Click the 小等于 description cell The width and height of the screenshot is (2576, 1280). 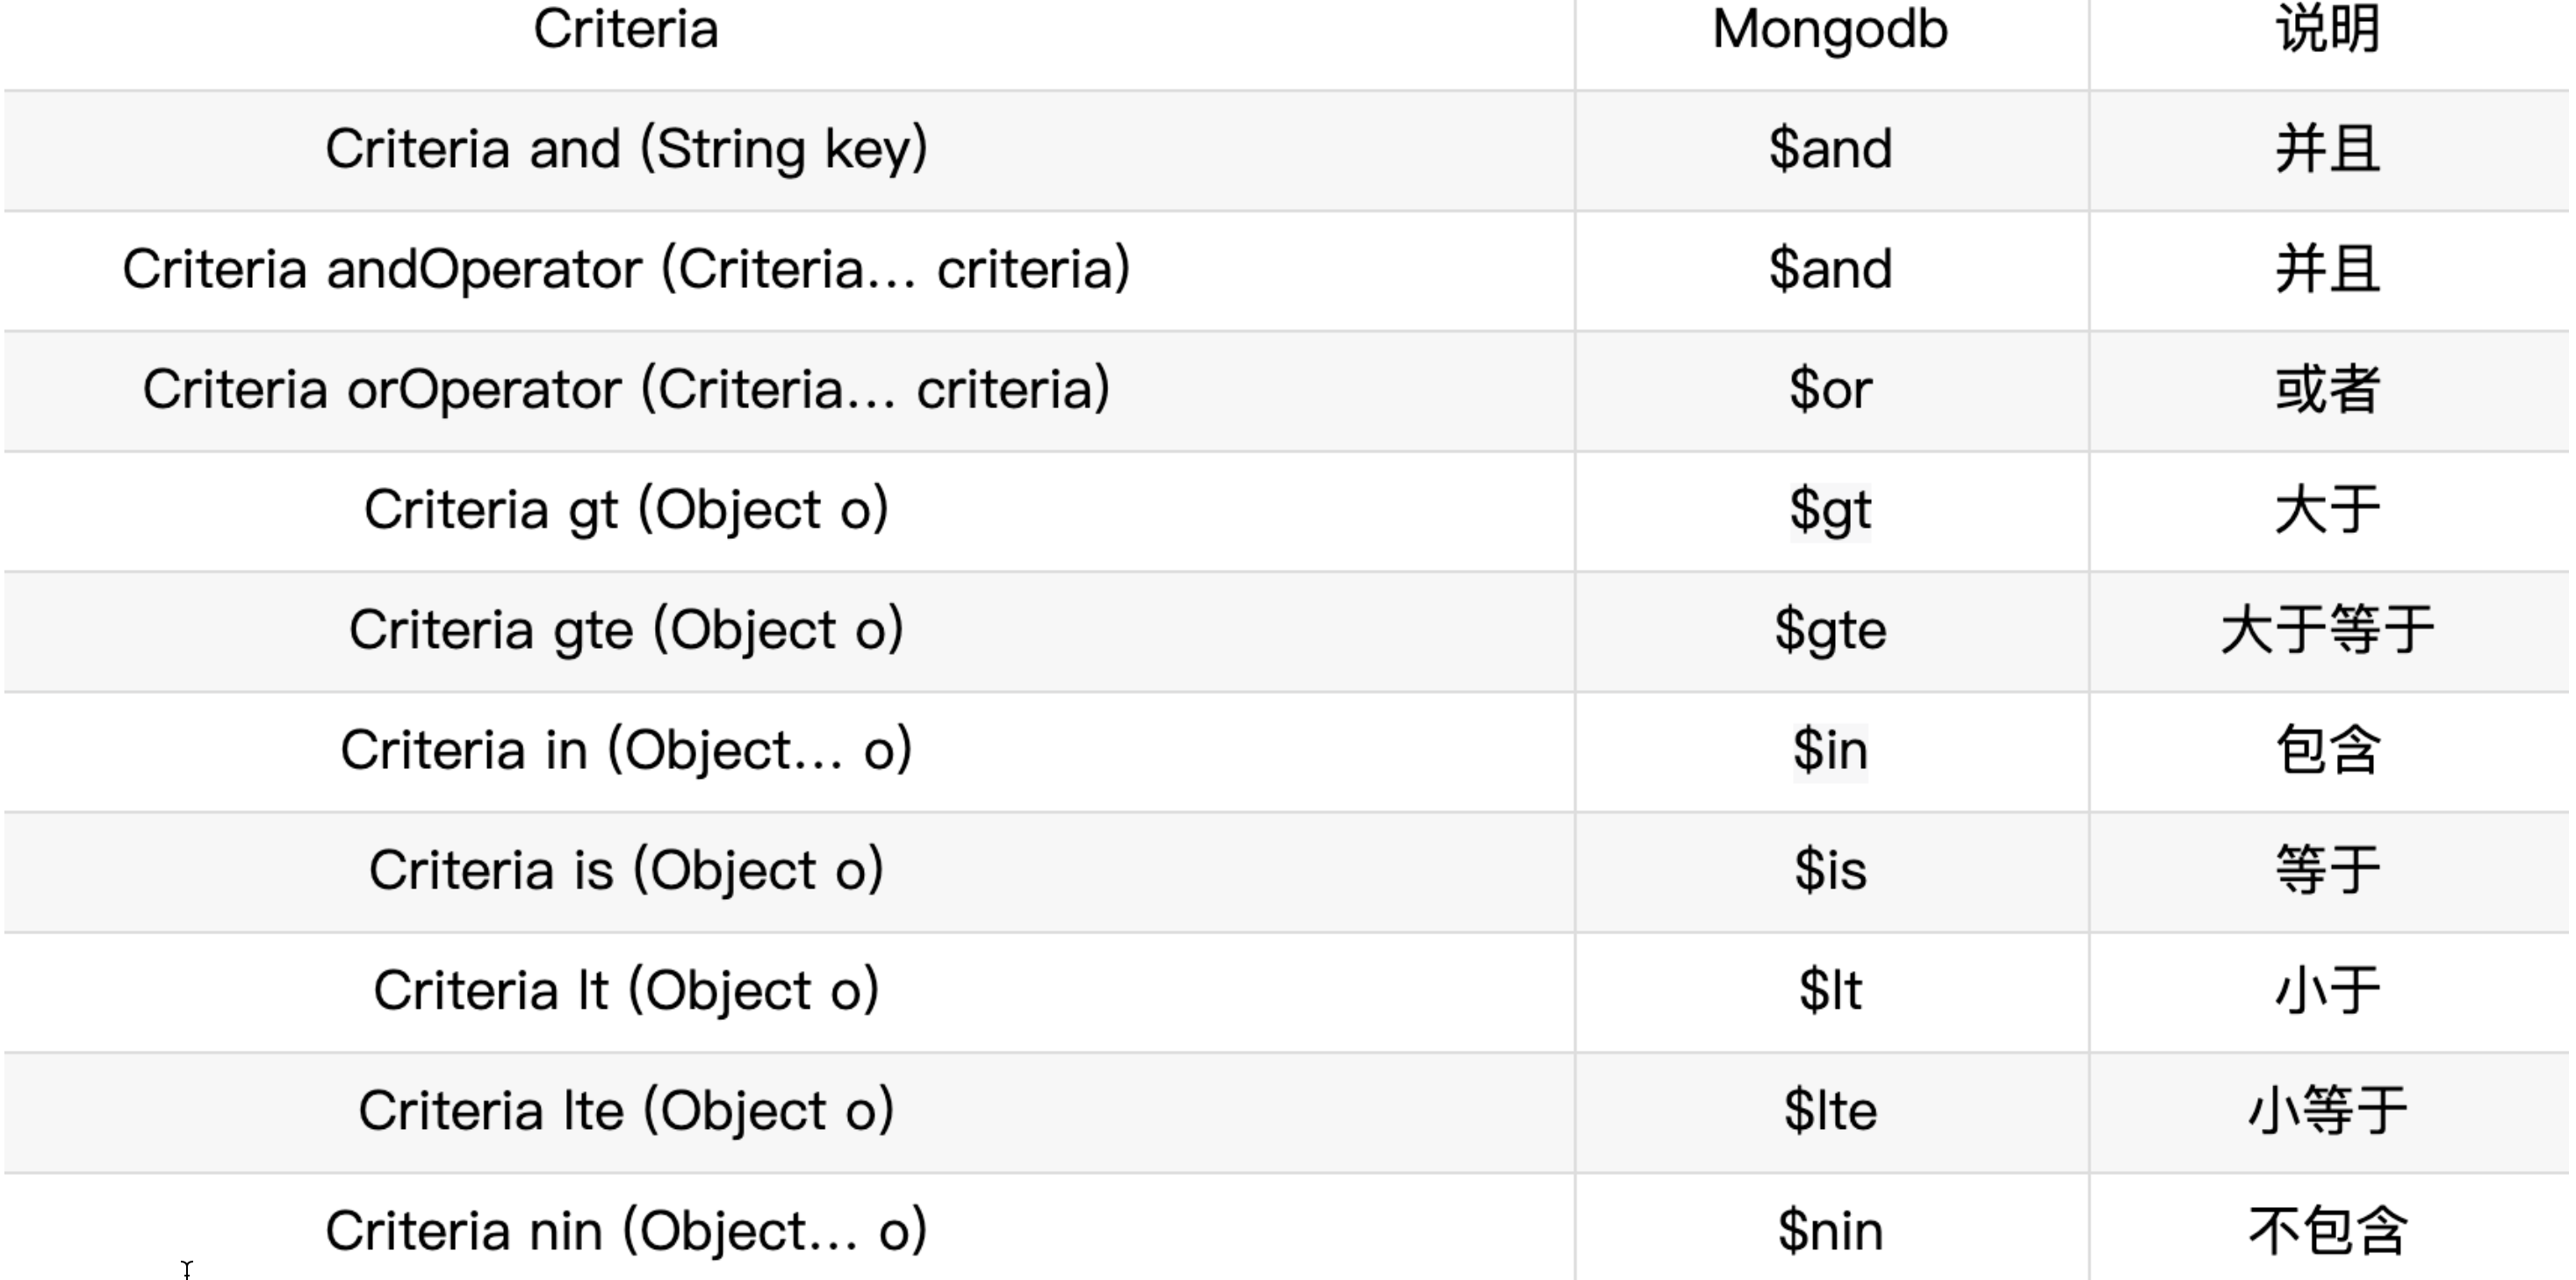(2328, 1111)
